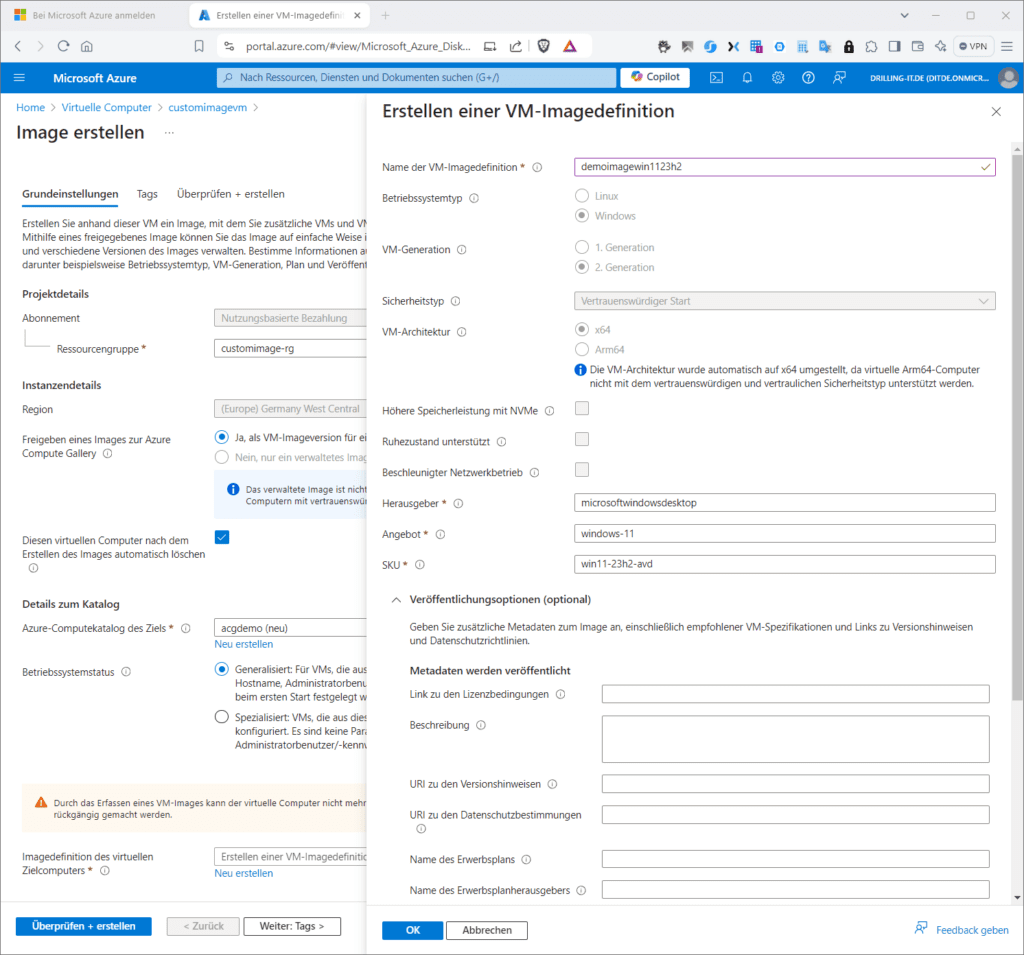Show info for Sicherheitstyp
This screenshot has height=955, width=1024.
point(456,301)
